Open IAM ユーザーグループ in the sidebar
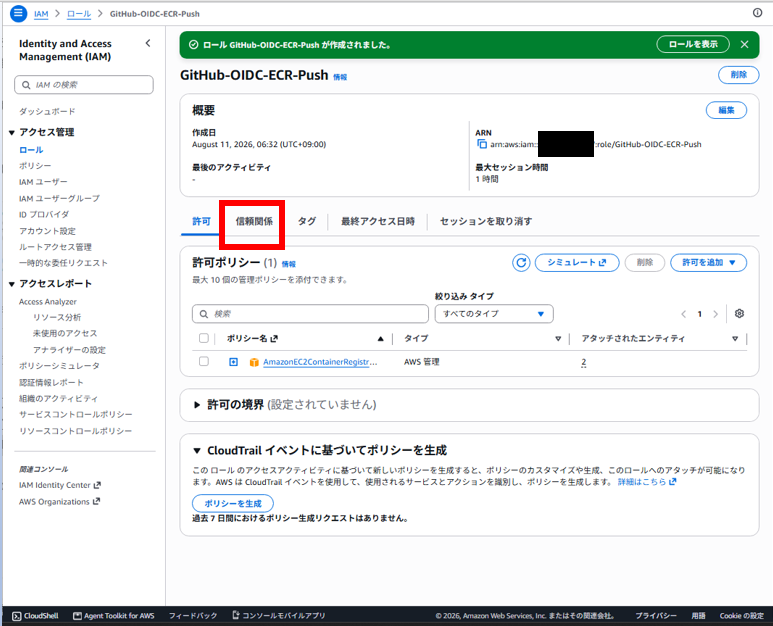The width and height of the screenshot is (773, 626). tap(59, 198)
